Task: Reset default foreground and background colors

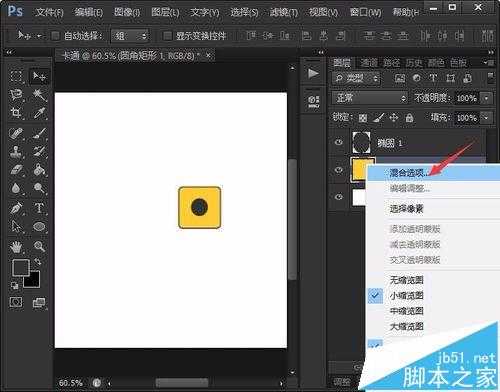Action: (x=14, y=285)
